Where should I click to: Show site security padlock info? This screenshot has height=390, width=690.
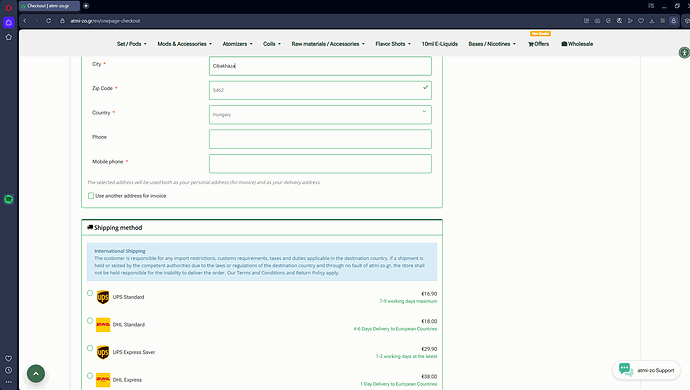pos(62,21)
